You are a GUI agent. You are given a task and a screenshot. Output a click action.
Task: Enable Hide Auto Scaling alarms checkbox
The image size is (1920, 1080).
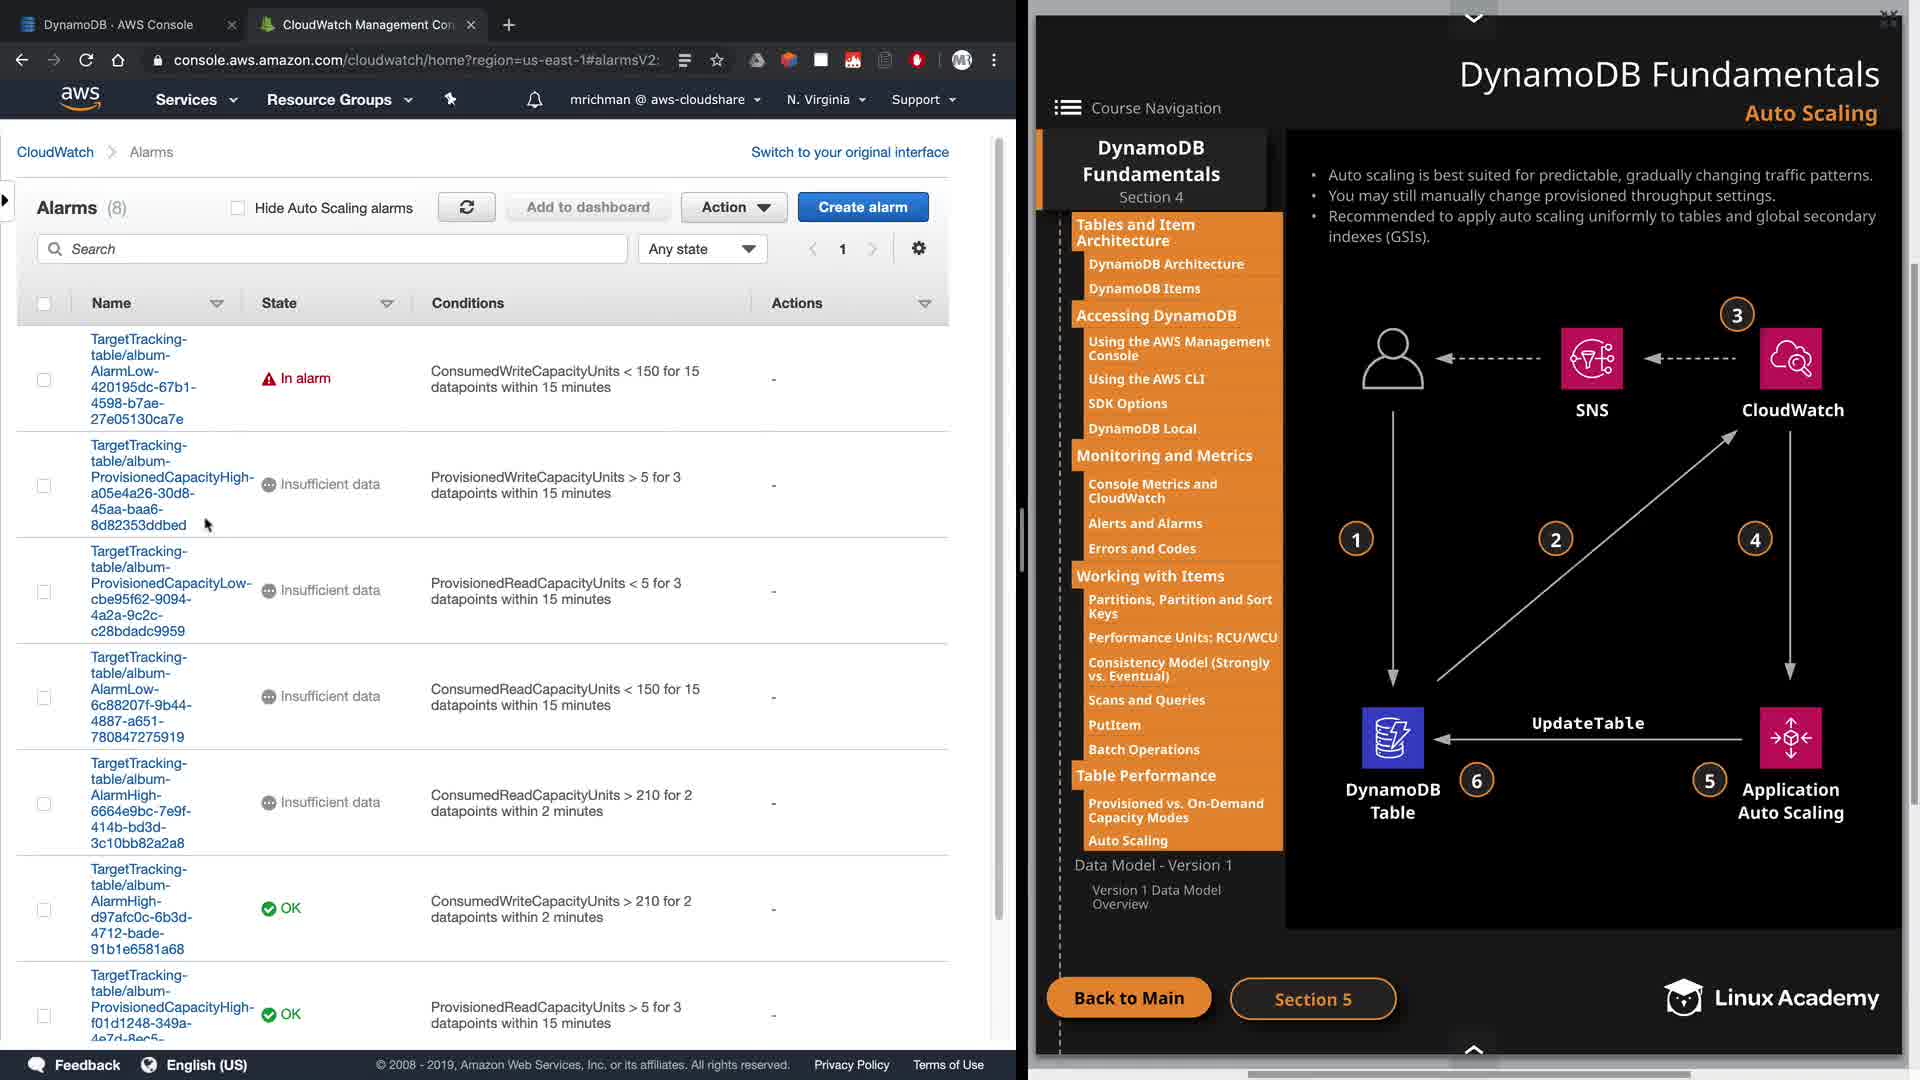point(238,208)
